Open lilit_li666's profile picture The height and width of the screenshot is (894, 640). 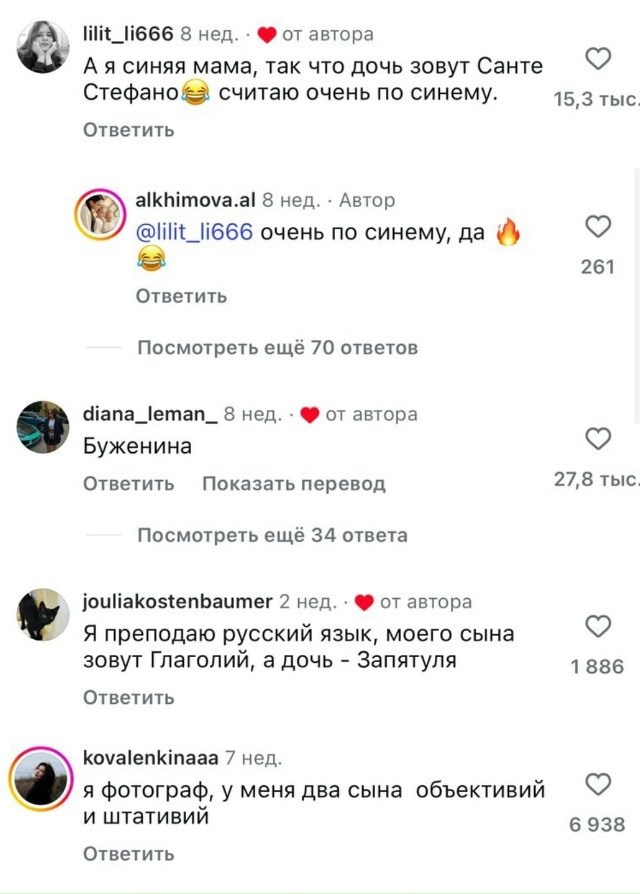click(43, 46)
